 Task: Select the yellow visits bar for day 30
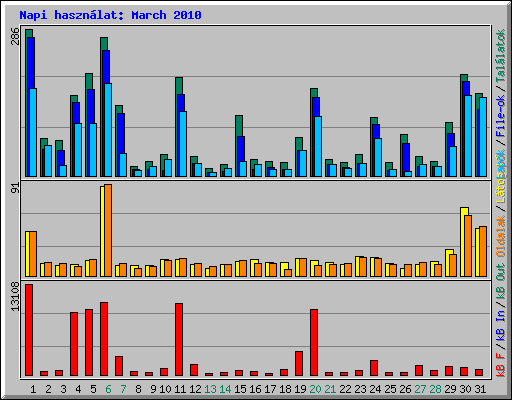click(x=463, y=242)
